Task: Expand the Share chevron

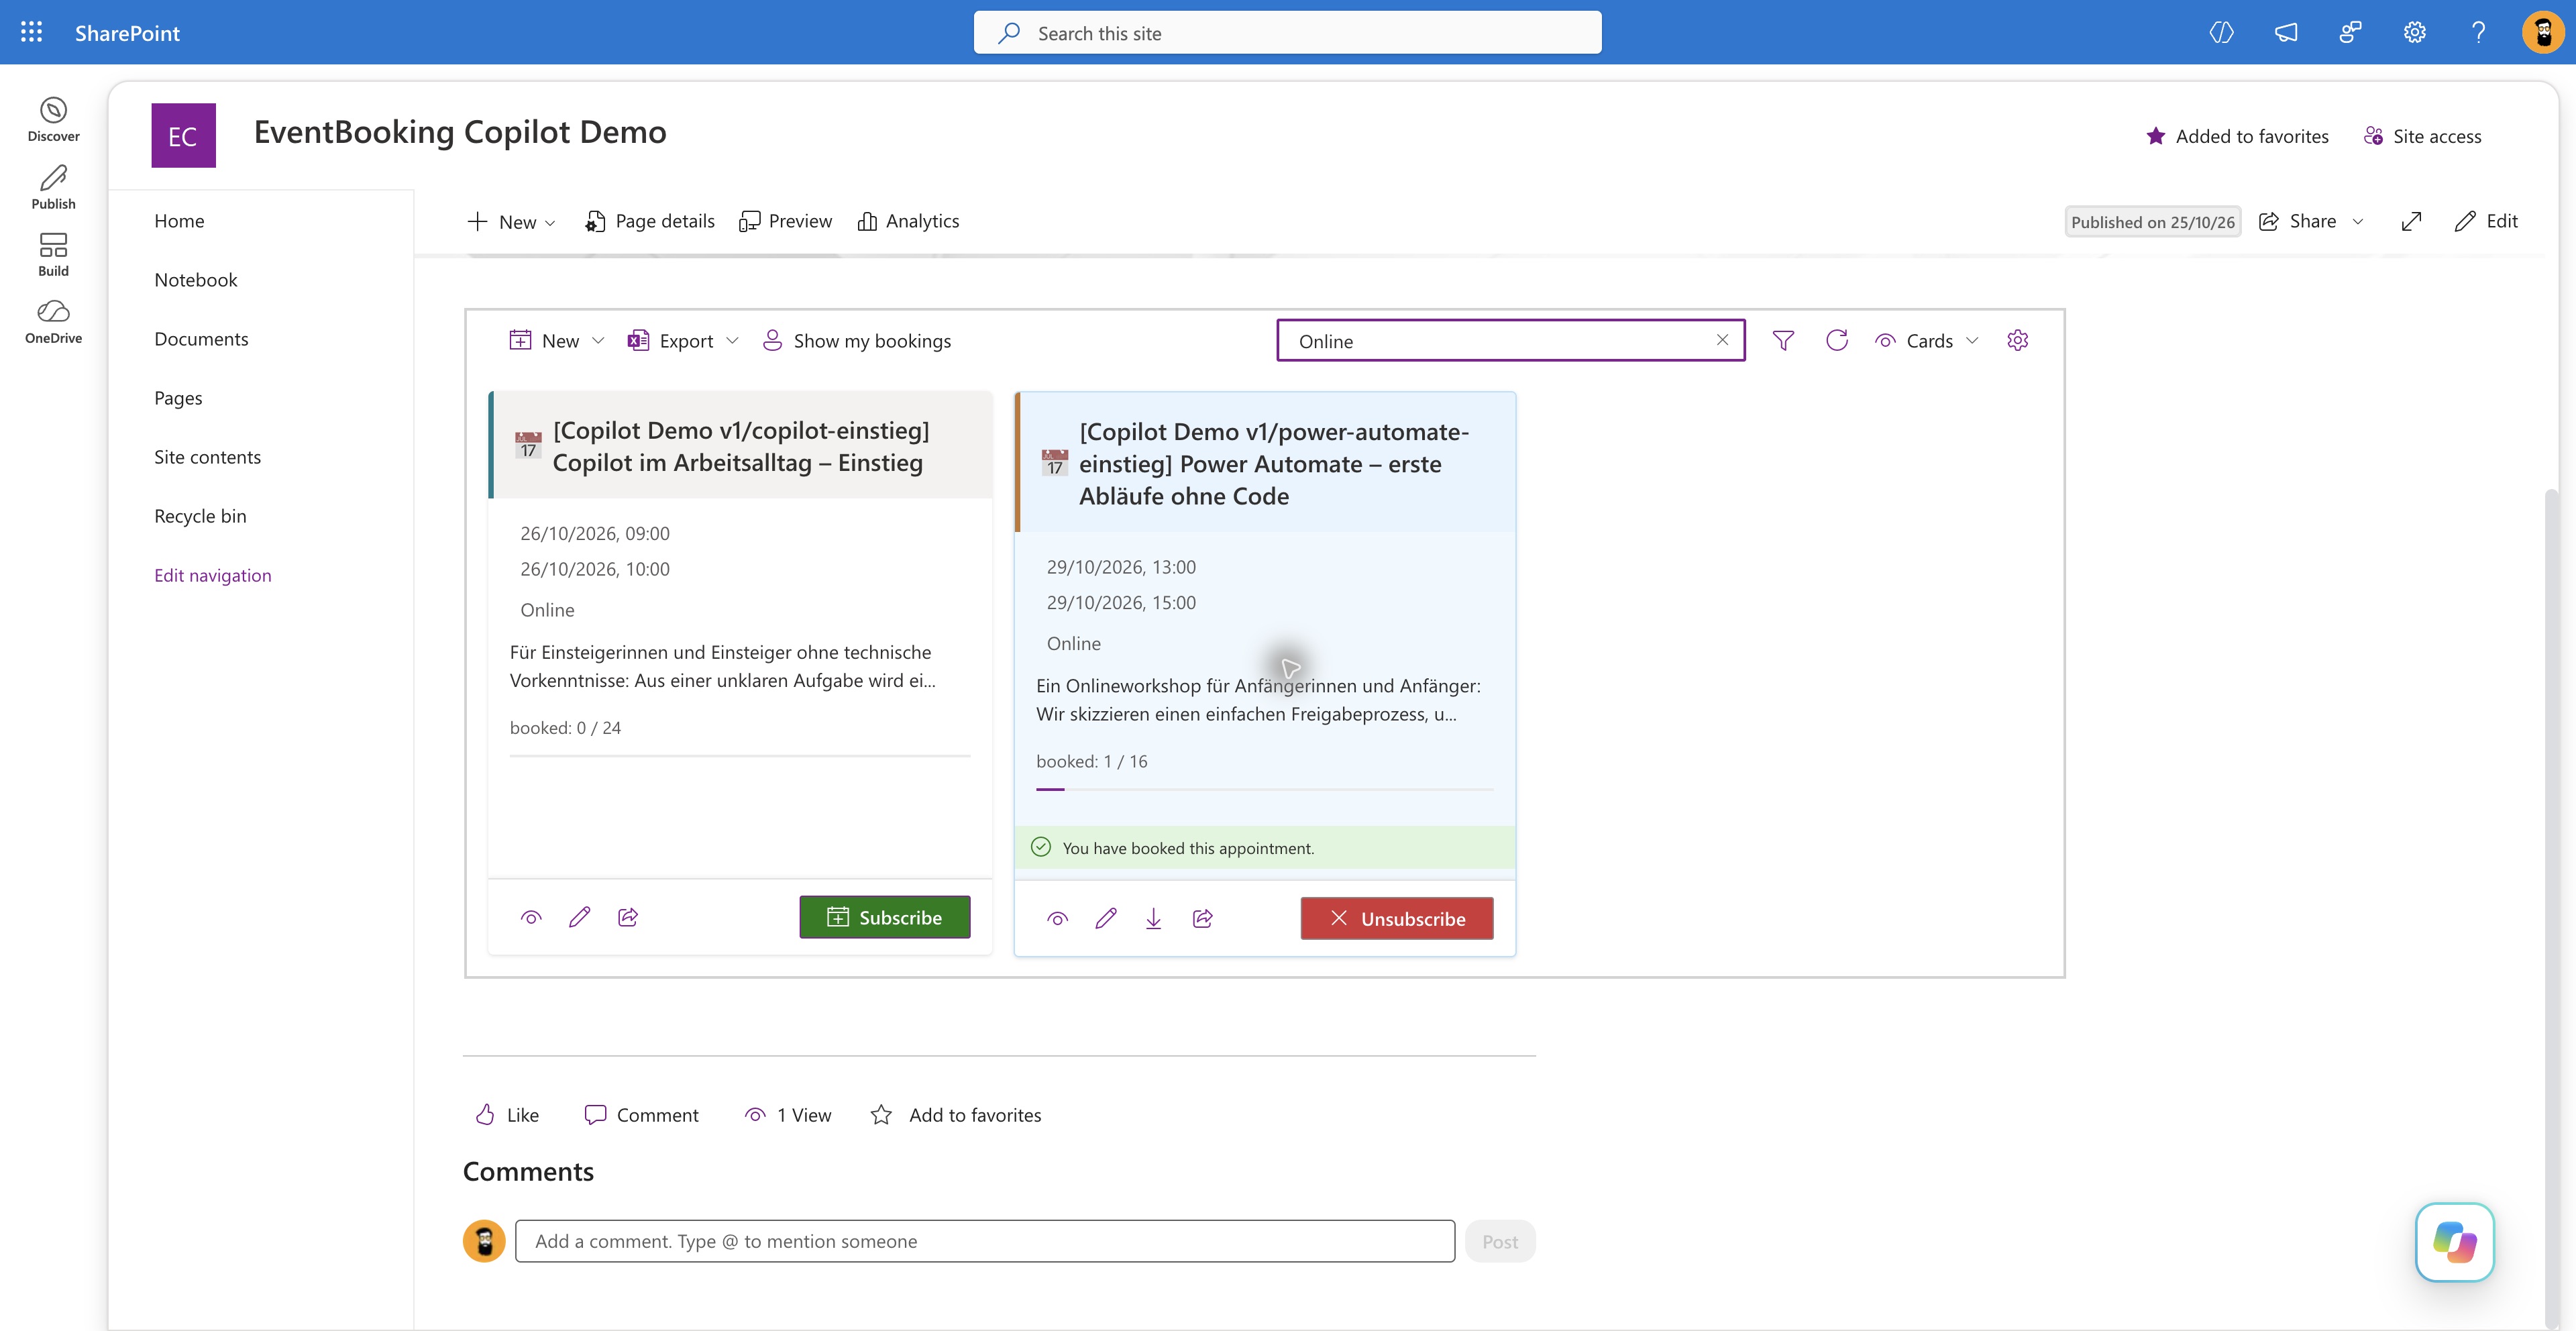Action: tap(2358, 221)
